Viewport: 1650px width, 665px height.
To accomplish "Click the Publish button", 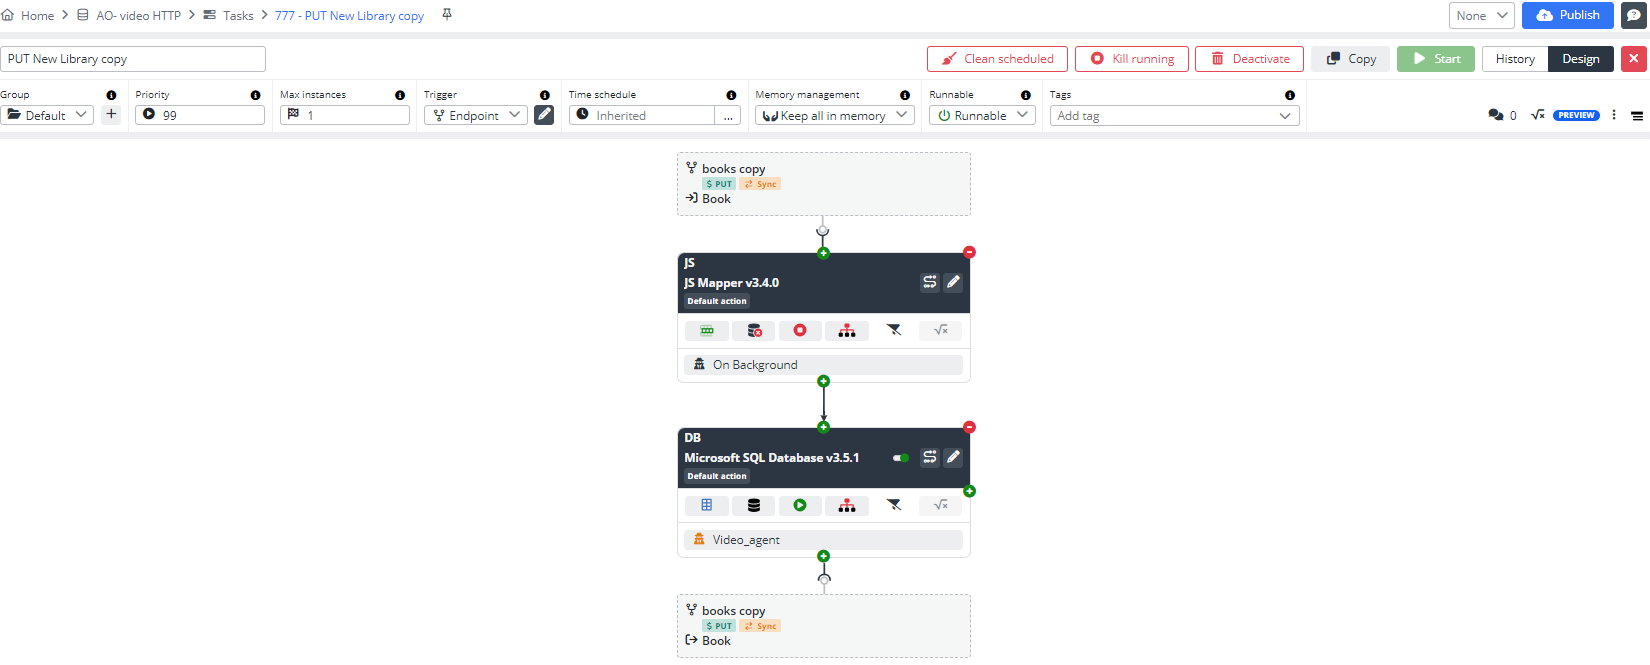I will pos(1567,15).
